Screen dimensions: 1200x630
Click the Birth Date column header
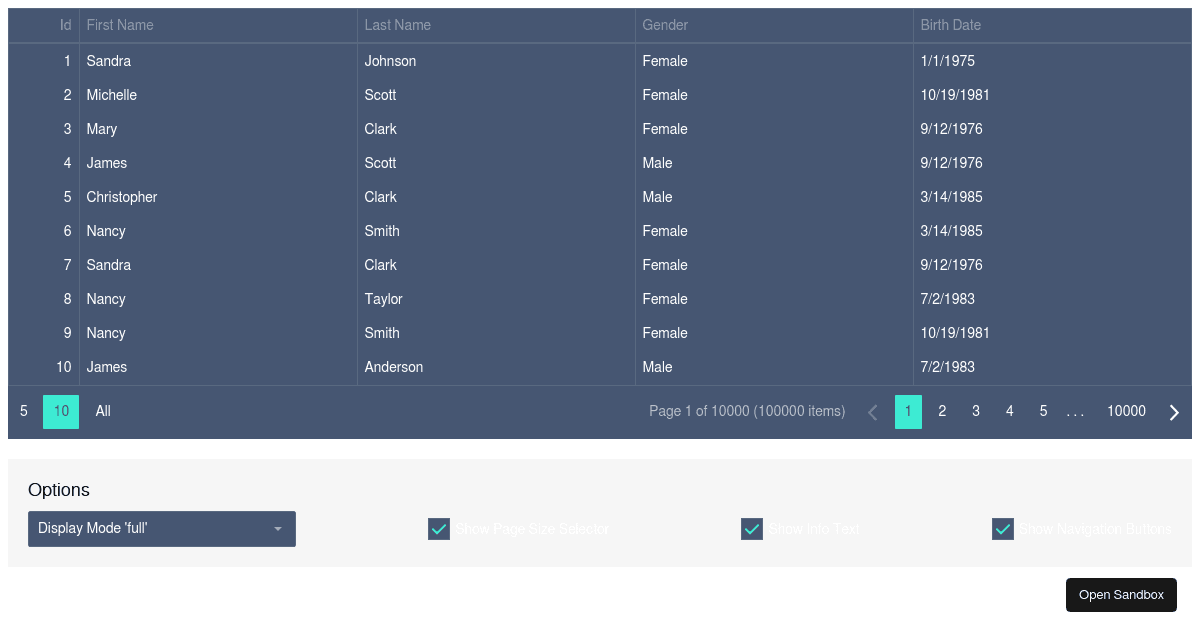click(x=950, y=25)
